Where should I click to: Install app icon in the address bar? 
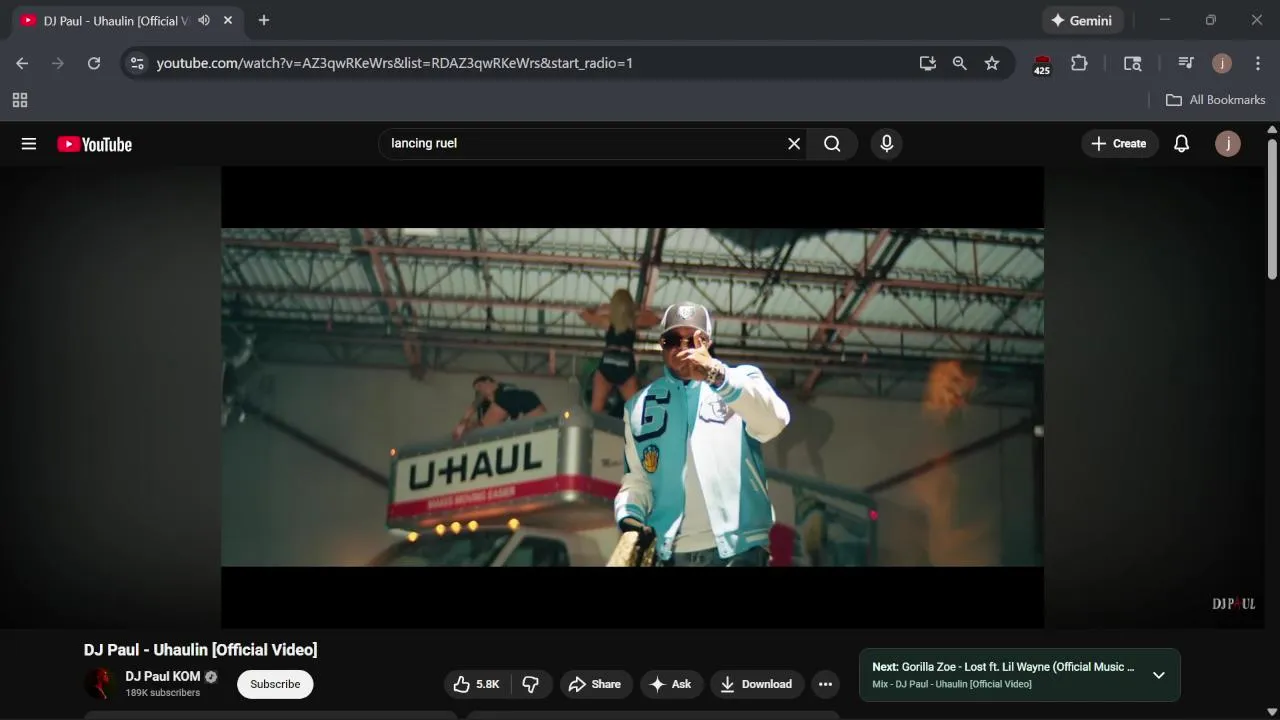(x=928, y=63)
